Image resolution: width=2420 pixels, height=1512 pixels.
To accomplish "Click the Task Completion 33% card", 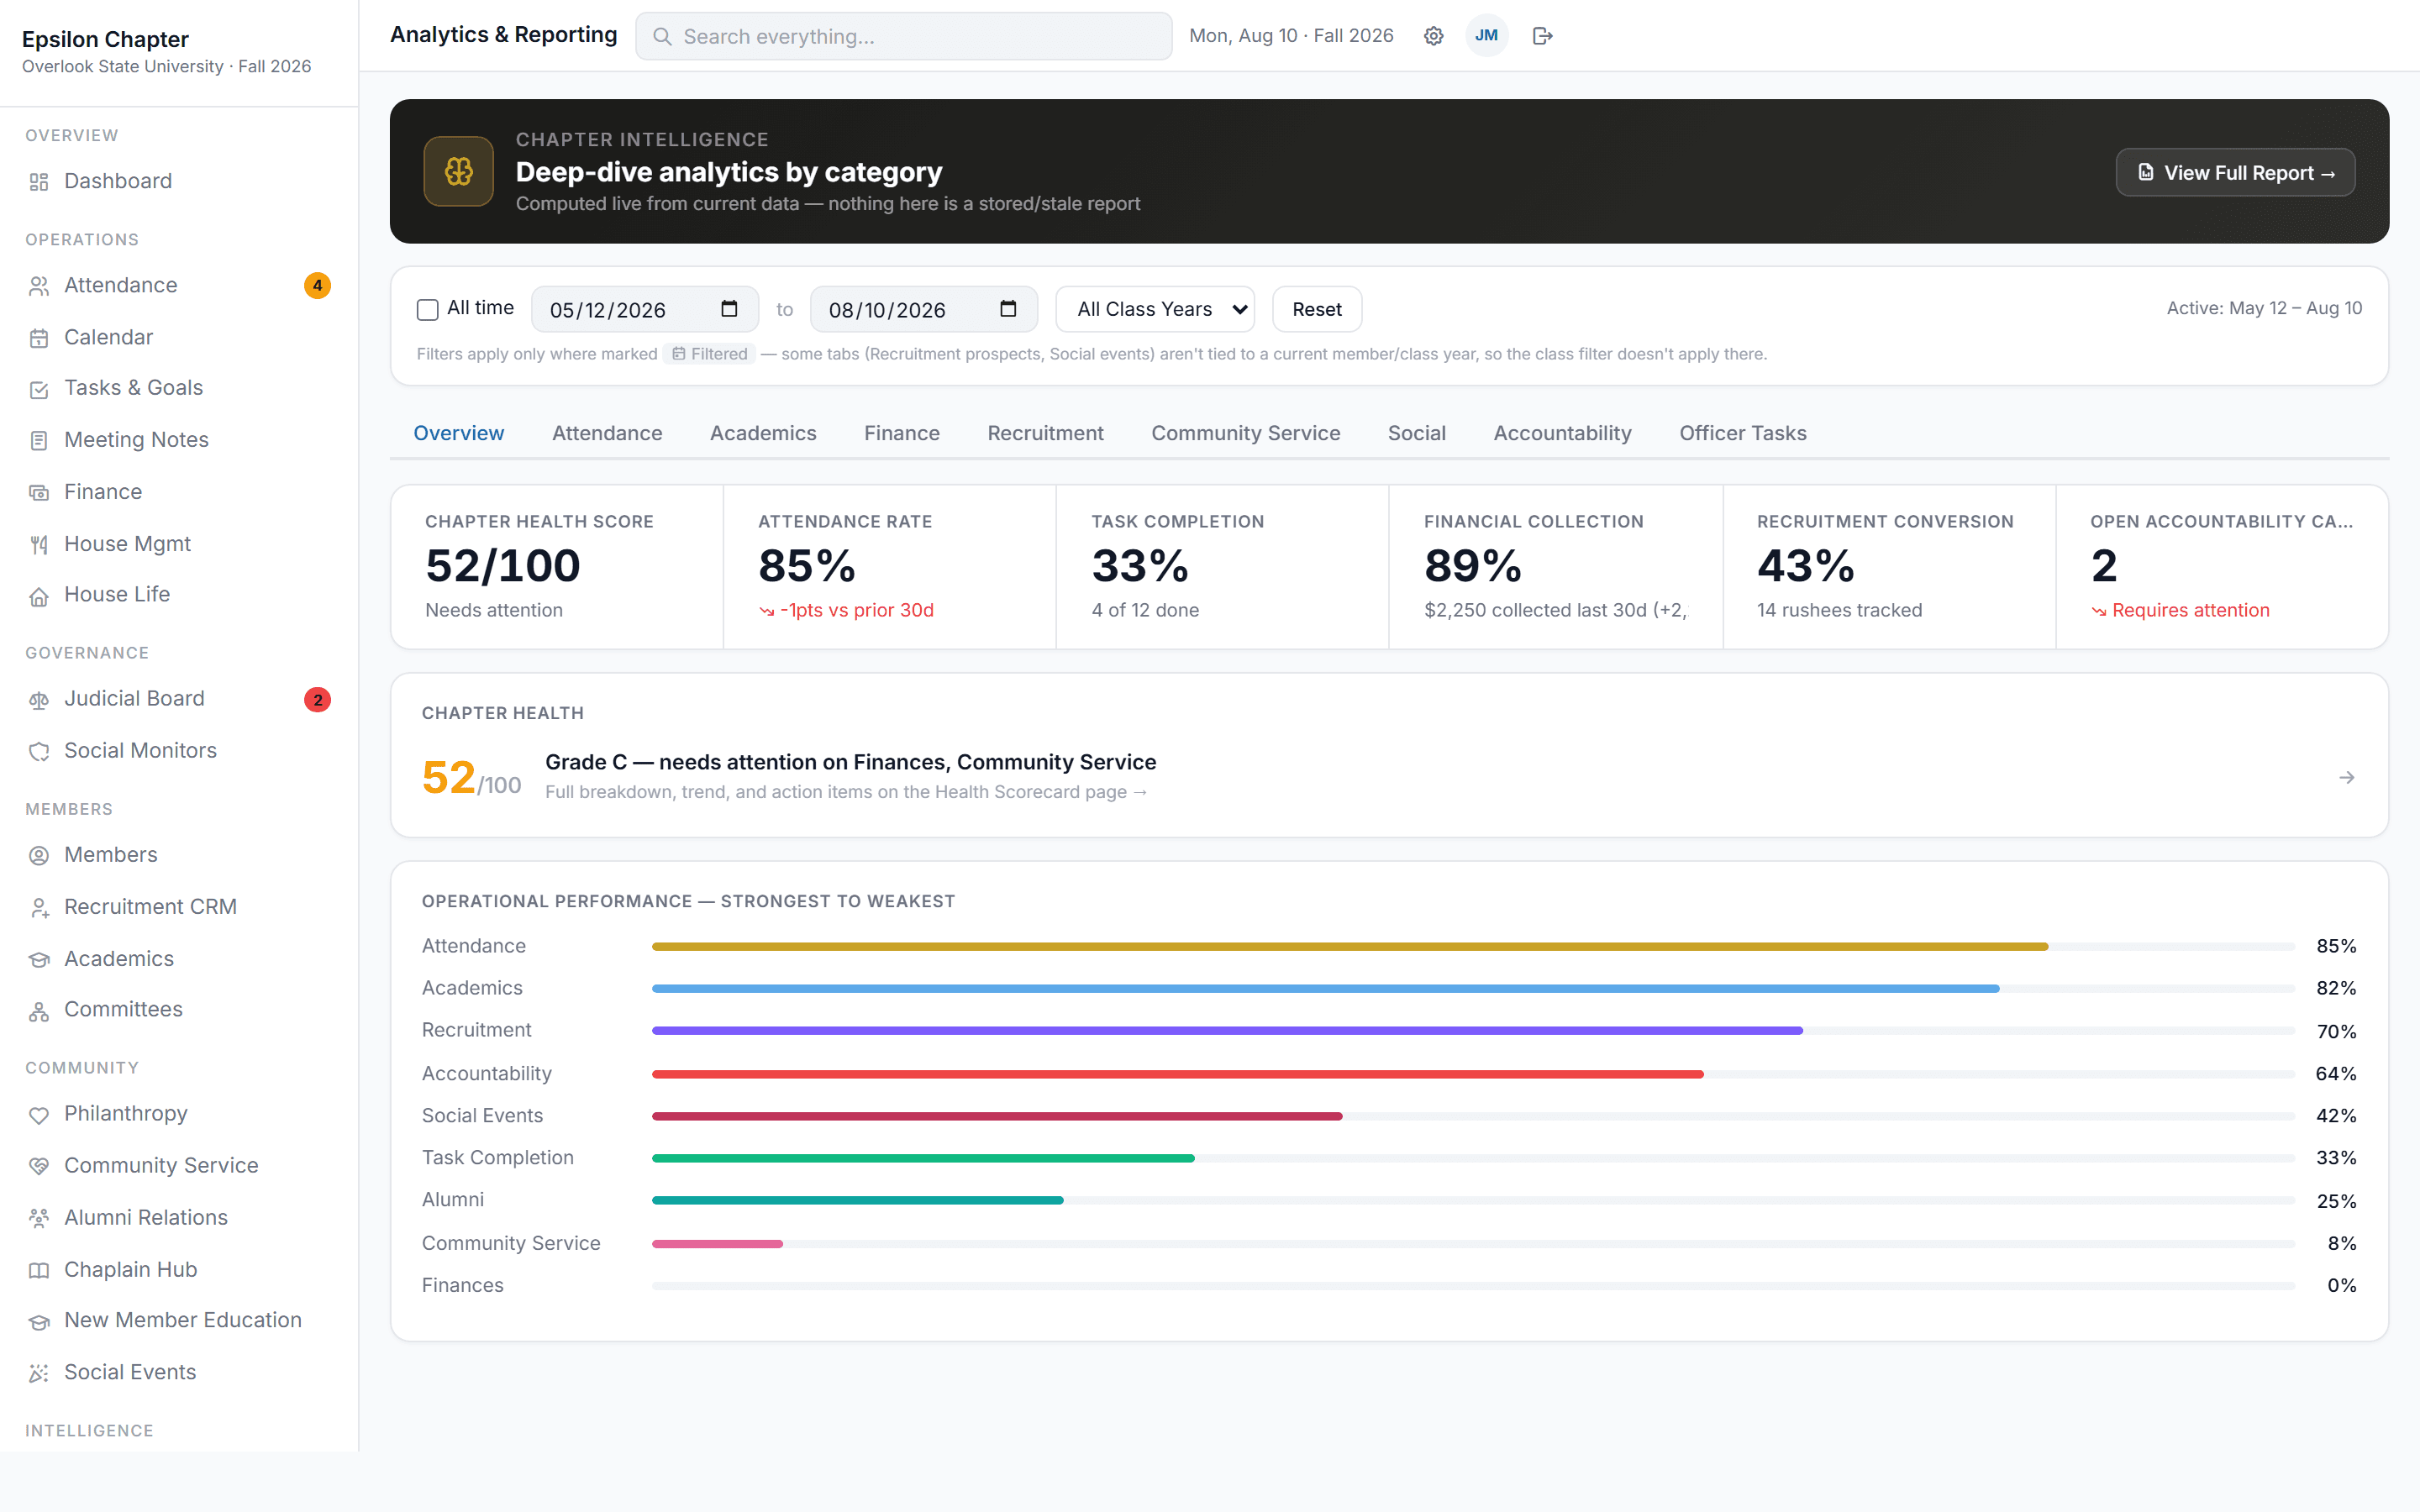I will pyautogui.click(x=1222, y=567).
